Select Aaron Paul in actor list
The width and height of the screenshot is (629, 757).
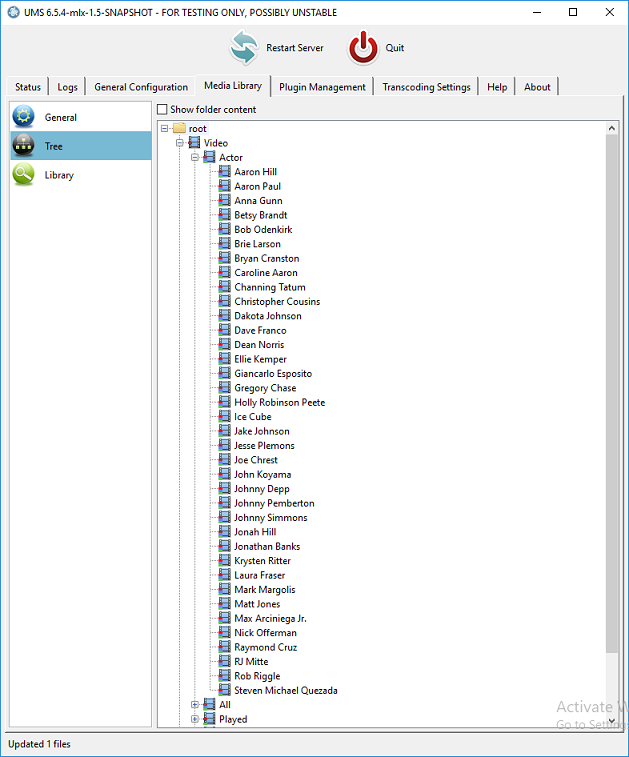(257, 186)
